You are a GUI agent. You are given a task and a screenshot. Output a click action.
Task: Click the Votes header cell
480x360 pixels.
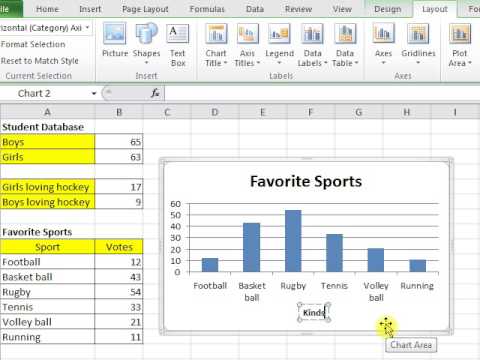pyautogui.click(x=119, y=247)
